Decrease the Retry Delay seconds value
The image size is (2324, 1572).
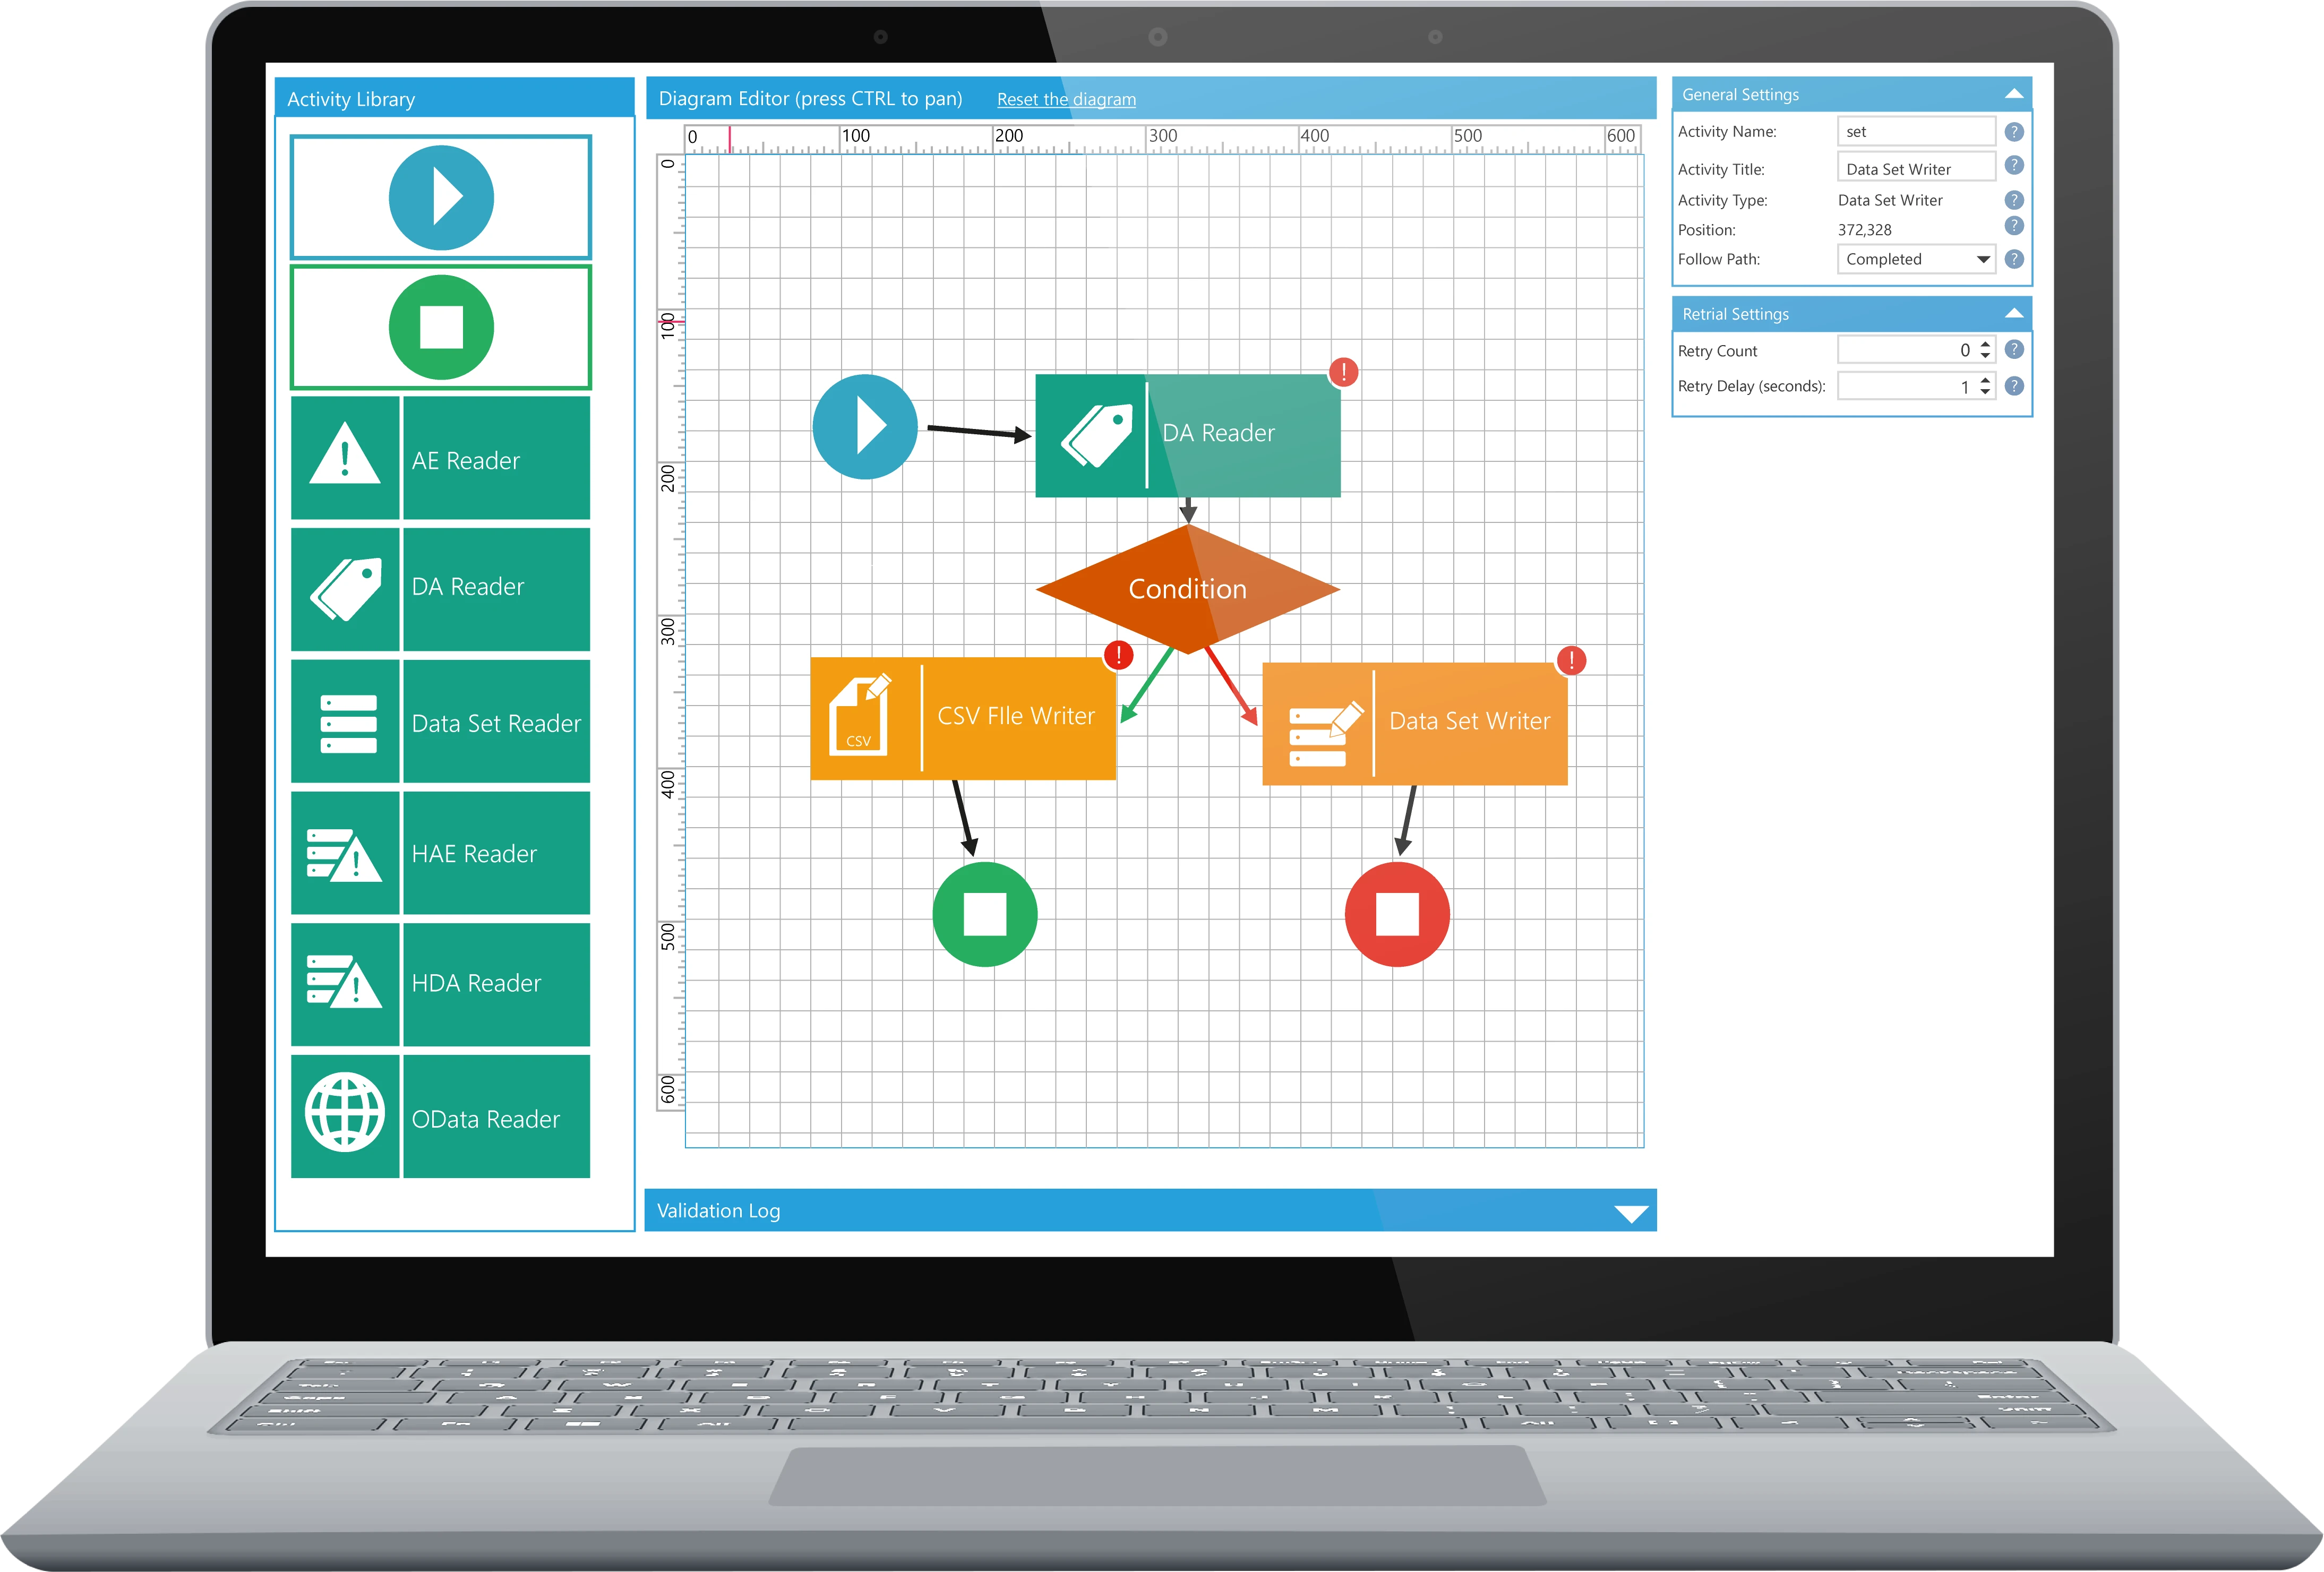[1985, 392]
